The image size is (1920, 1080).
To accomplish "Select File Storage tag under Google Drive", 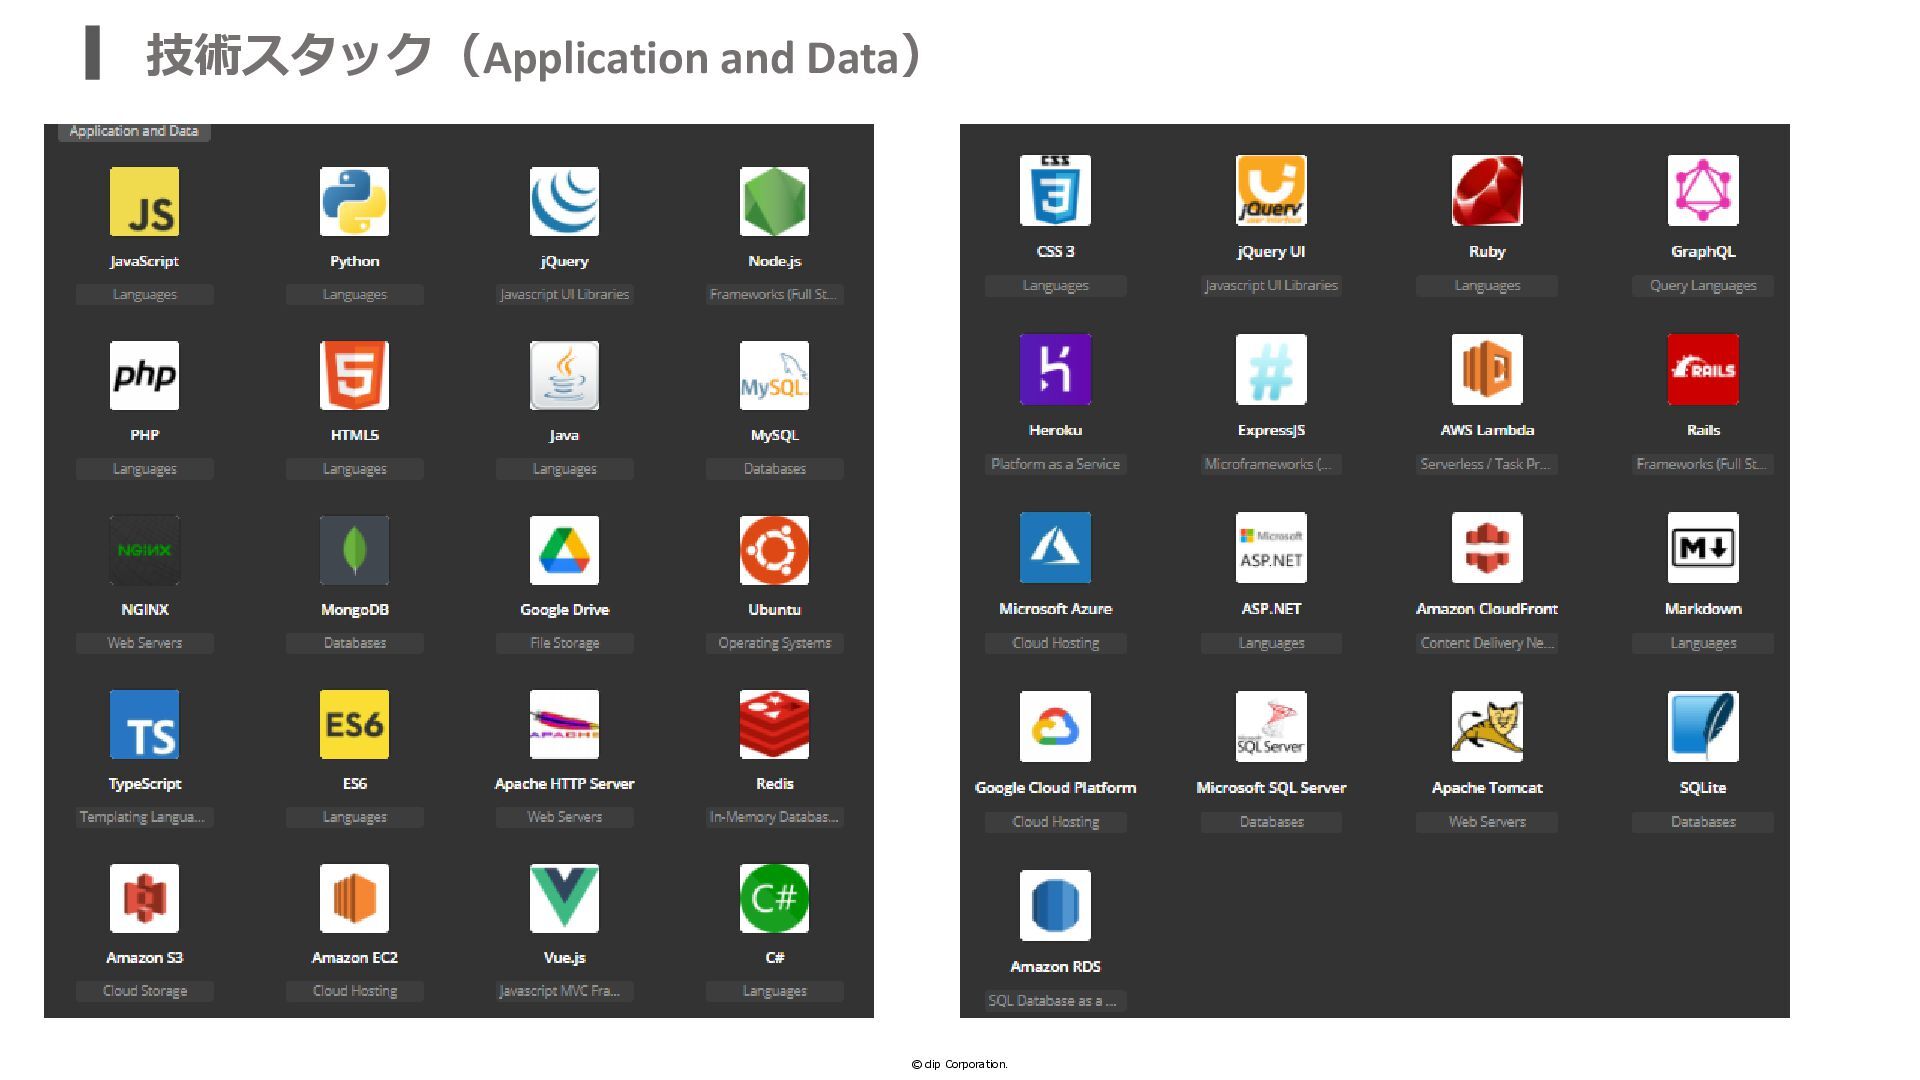I will (x=564, y=642).
